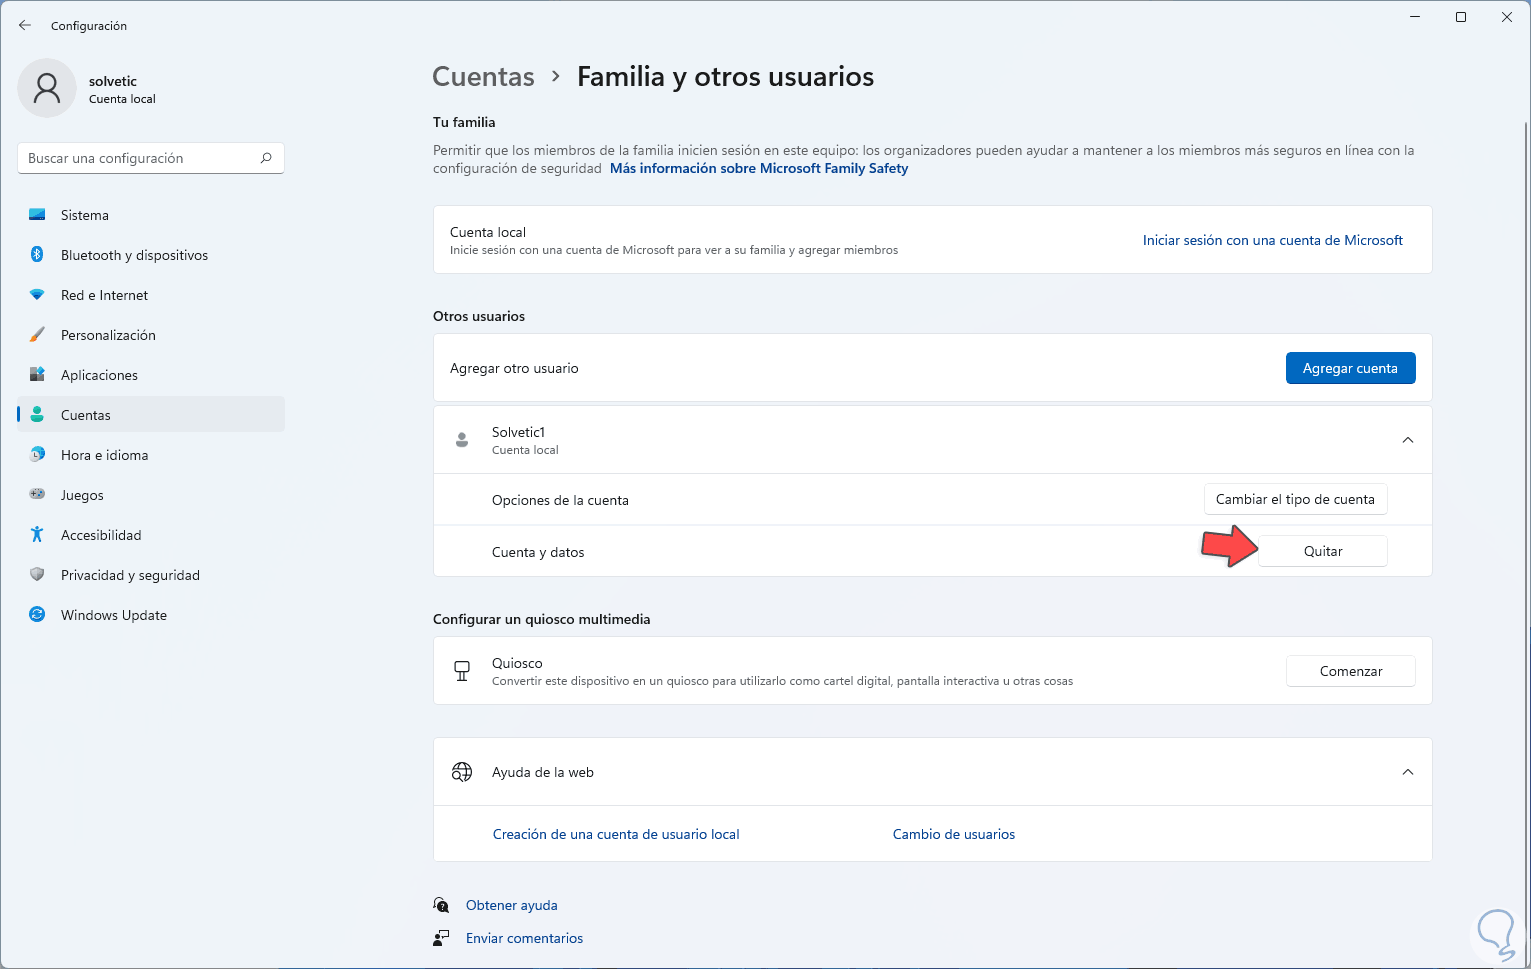The width and height of the screenshot is (1531, 969).
Task: Click the Aplicaciones icon in sidebar
Action: click(x=37, y=375)
